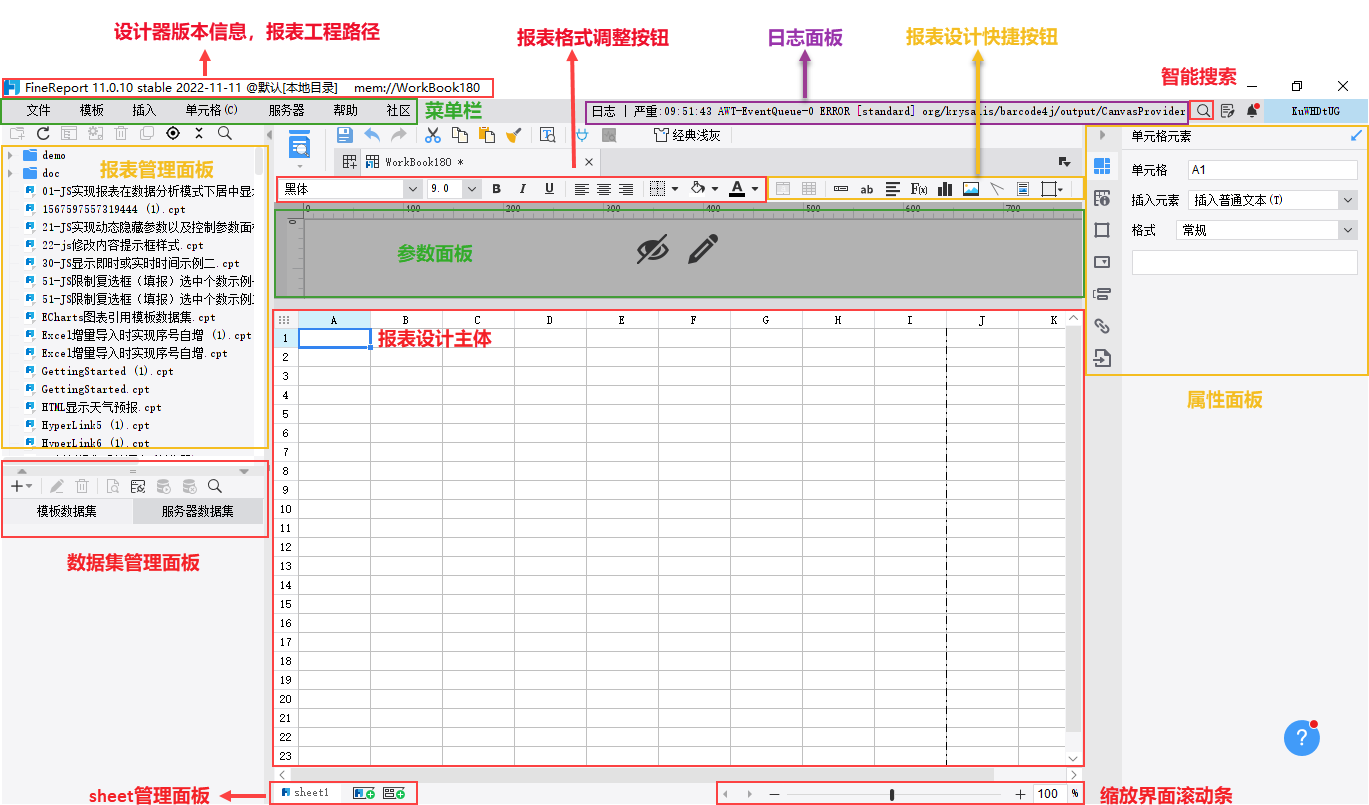Image resolution: width=1369 pixels, height=805 pixels.
Task: Add a new cpt sheet at the bottom
Action: (x=364, y=793)
